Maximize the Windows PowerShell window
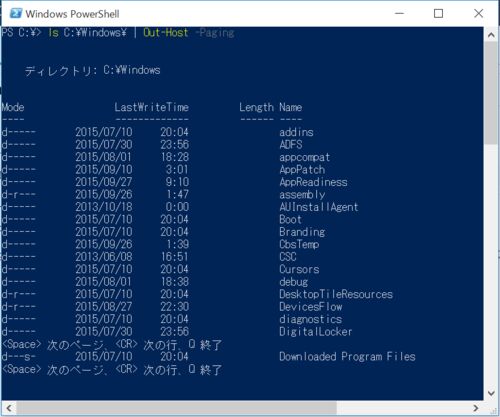 click(438, 14)
